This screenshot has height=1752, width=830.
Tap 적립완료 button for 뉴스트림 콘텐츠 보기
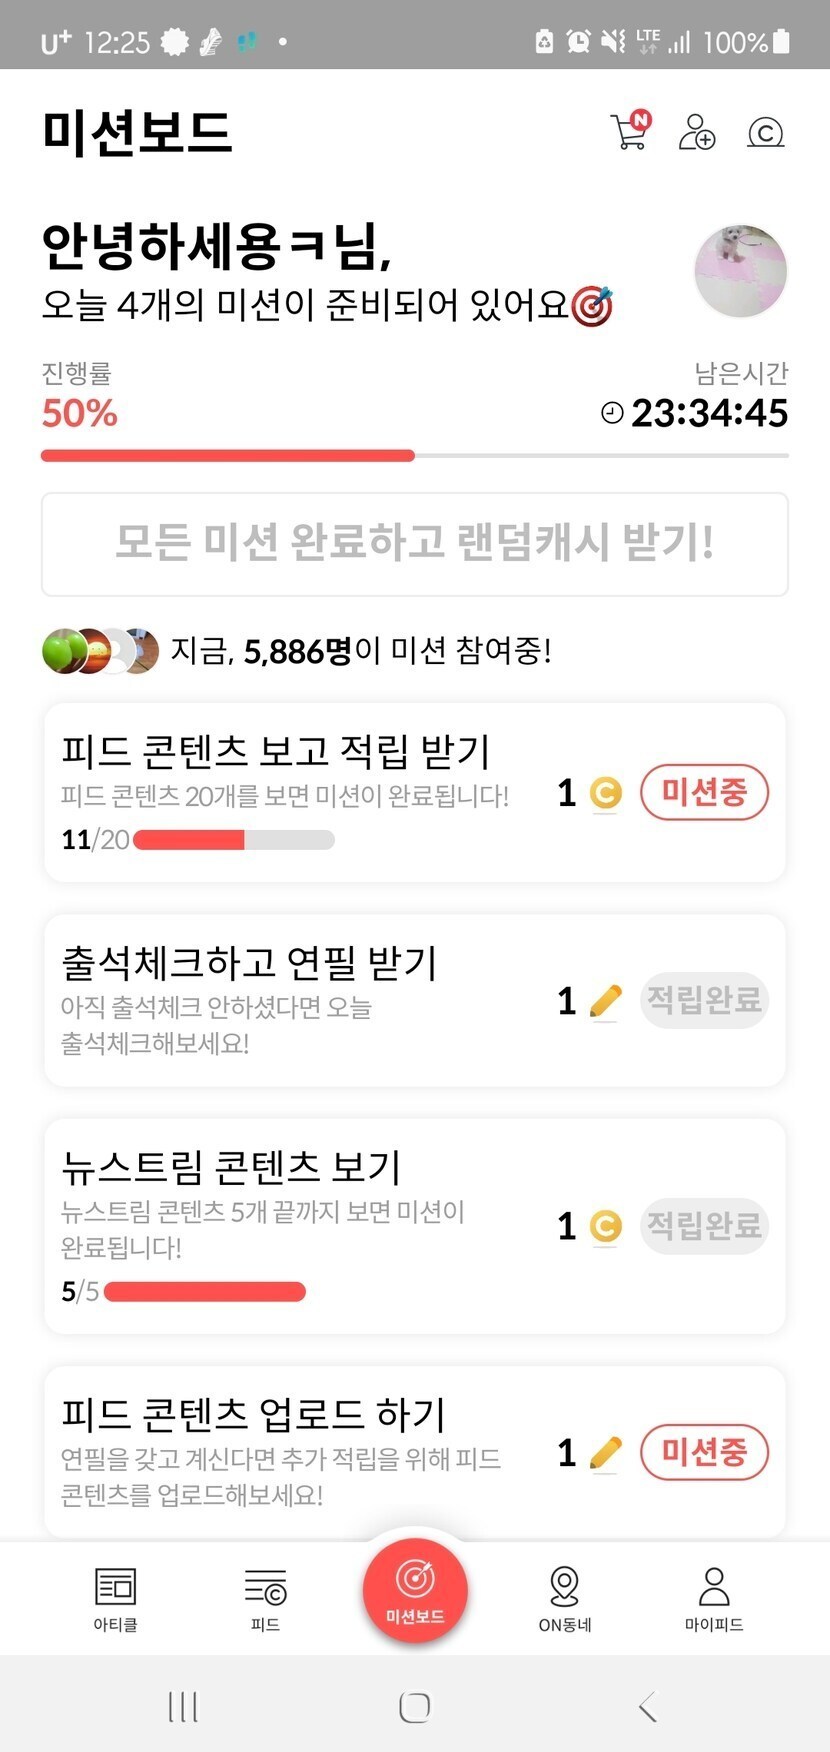click(x=704, y=1225)
